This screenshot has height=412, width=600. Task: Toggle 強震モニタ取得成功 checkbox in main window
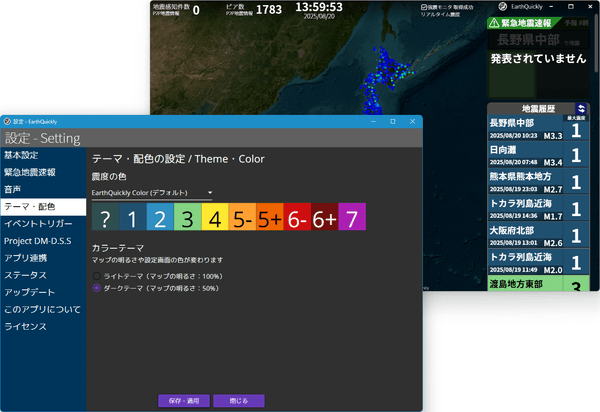pos(424,7)
